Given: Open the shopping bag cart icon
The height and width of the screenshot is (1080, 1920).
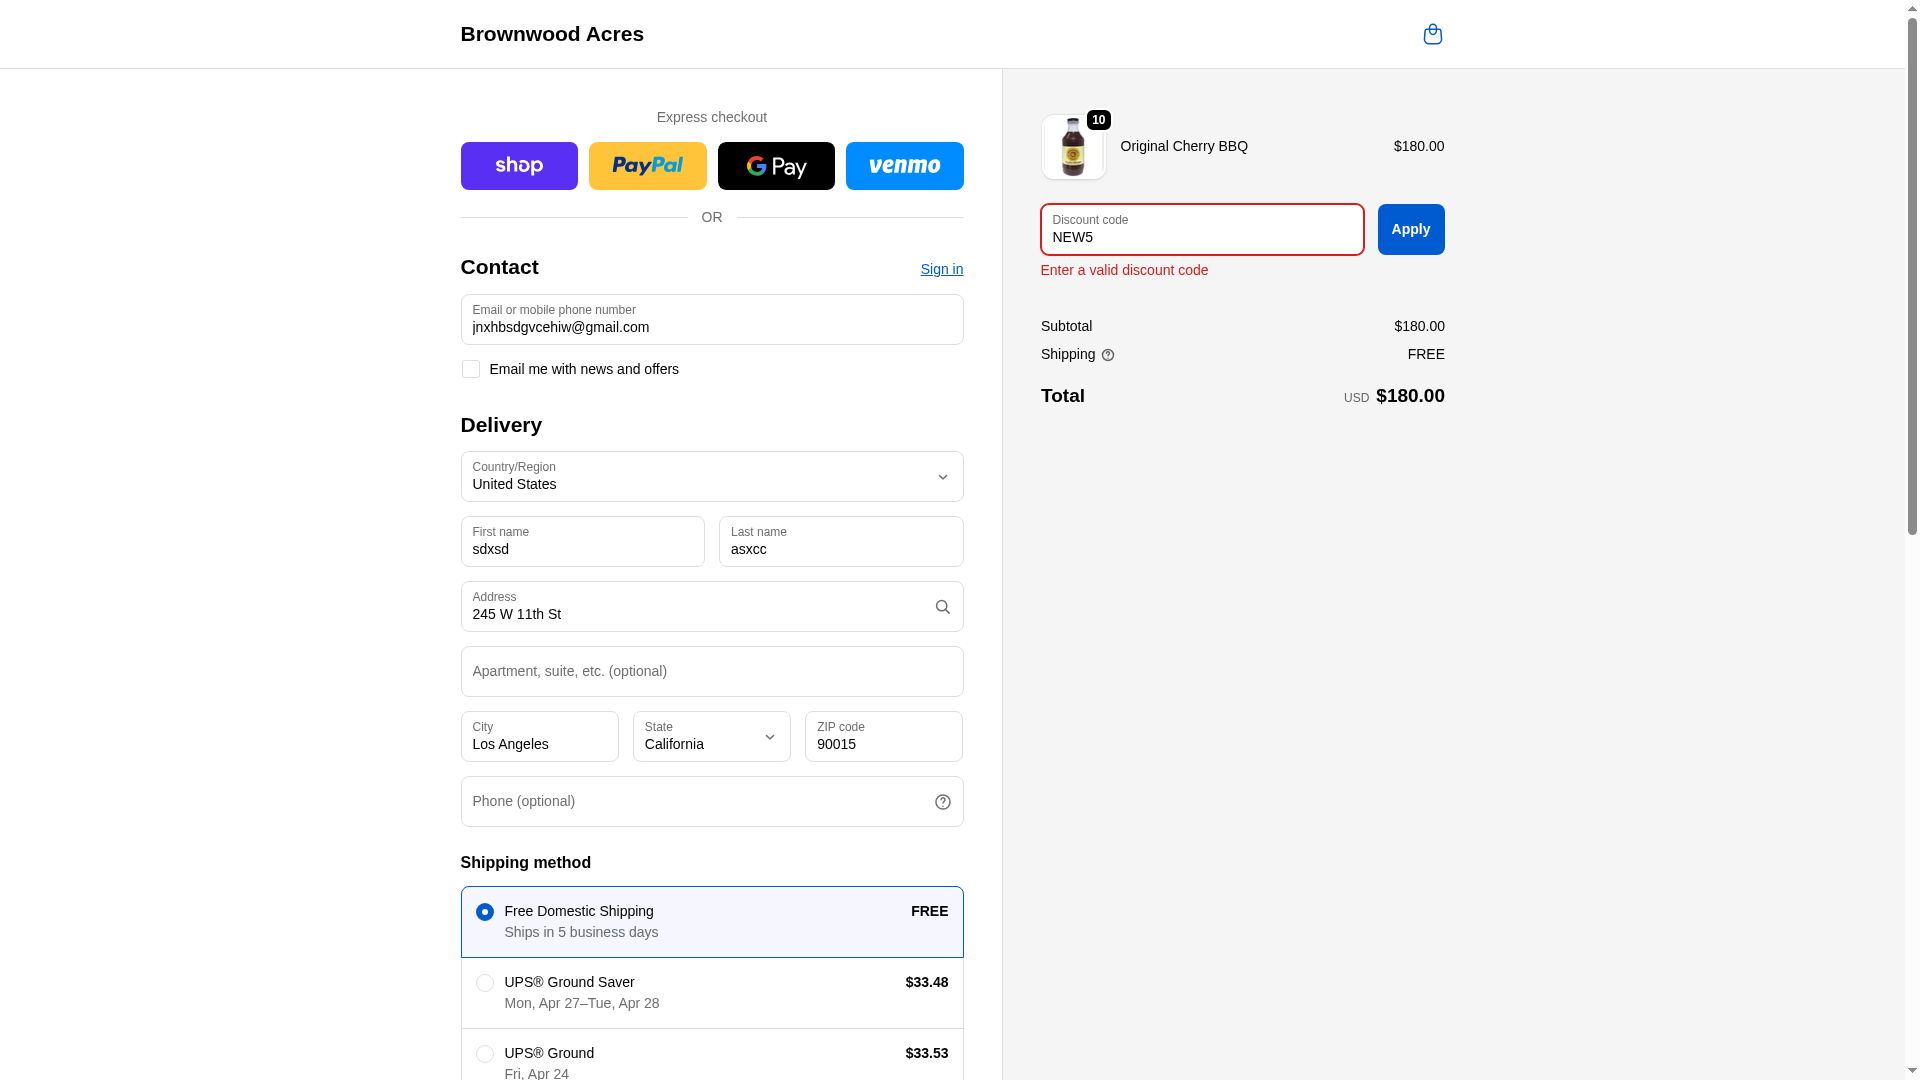Looking at the screenshot, I should [1432, 34].
